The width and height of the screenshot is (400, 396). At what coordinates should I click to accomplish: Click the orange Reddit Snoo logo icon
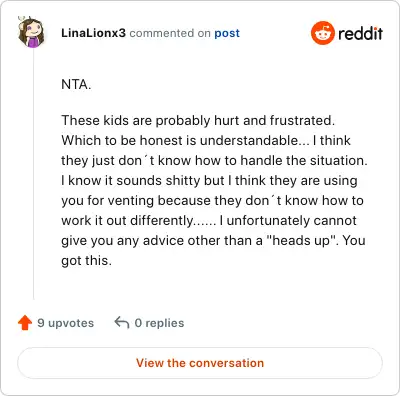tap(322, 33)
